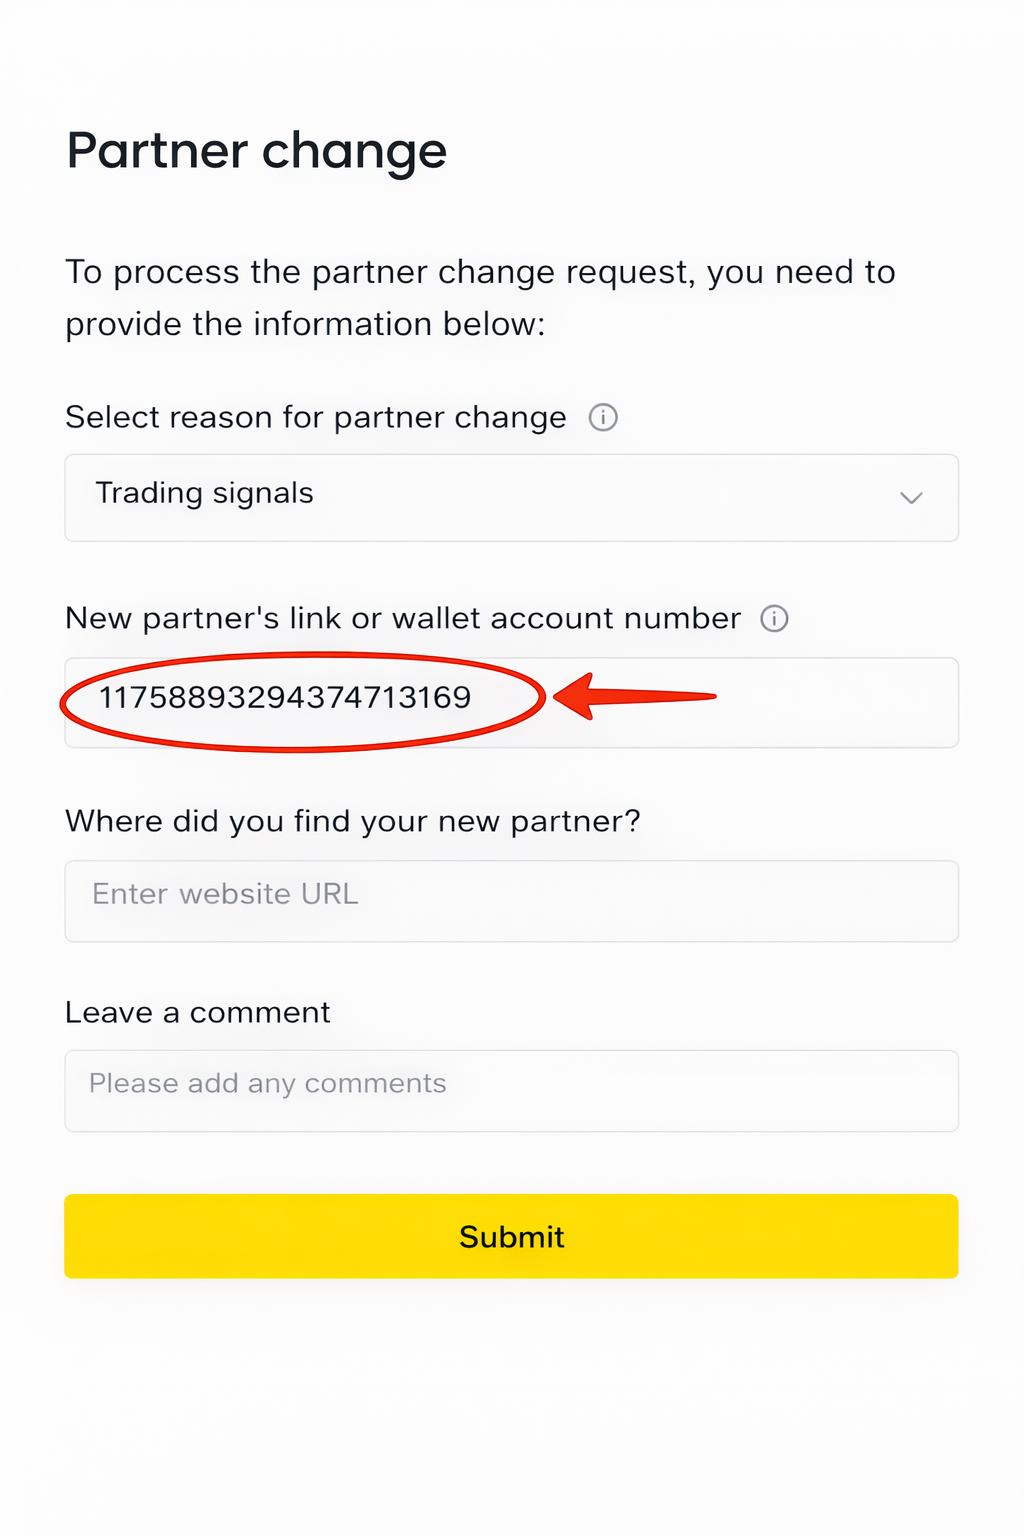Open the tooltip icon beside wallet account label
The width and height of the screenshot is (1024, 1536).
pyautogui.click(x=775, y=618)
